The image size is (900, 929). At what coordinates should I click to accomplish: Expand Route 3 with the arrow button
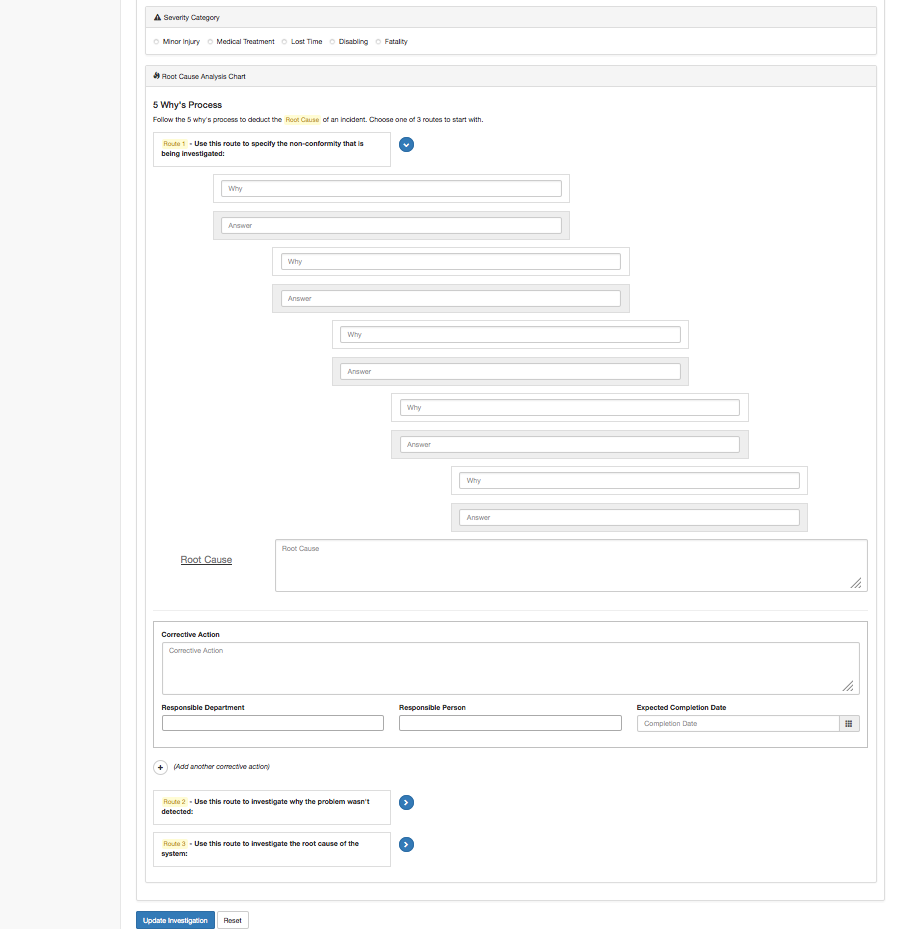[x=406, y=844]
